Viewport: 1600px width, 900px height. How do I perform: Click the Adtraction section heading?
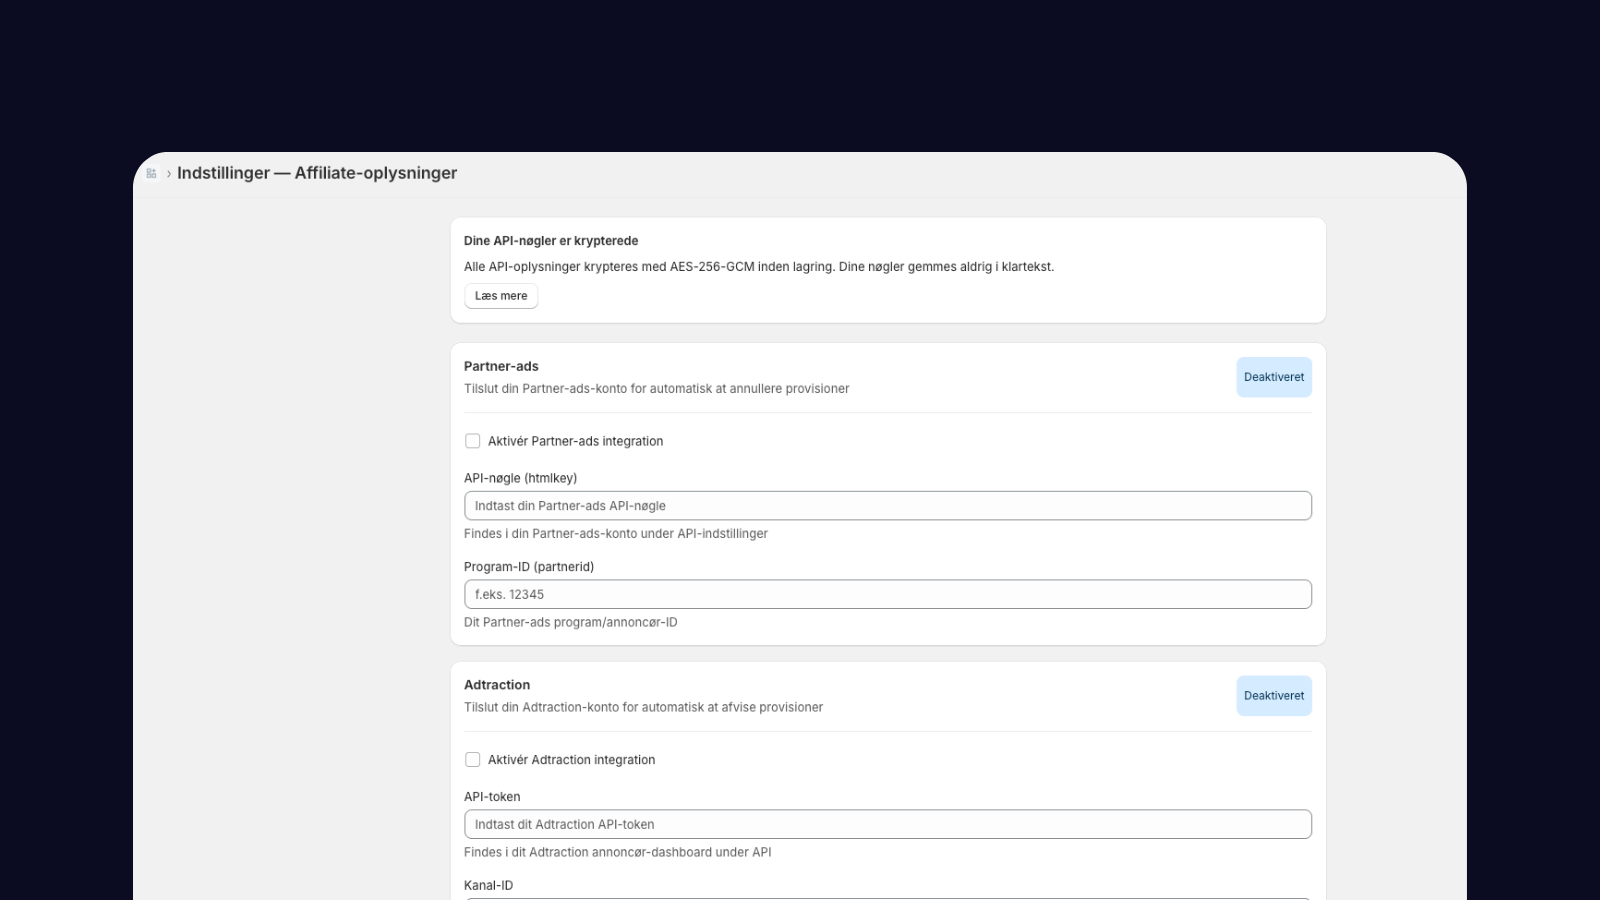pos(497,685)
